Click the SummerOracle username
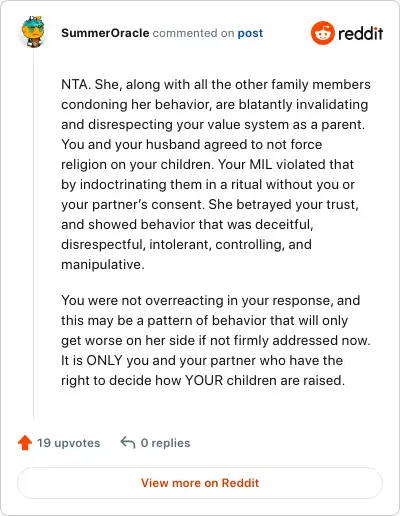This screenshot has height=516, width=400. (105, 33)
